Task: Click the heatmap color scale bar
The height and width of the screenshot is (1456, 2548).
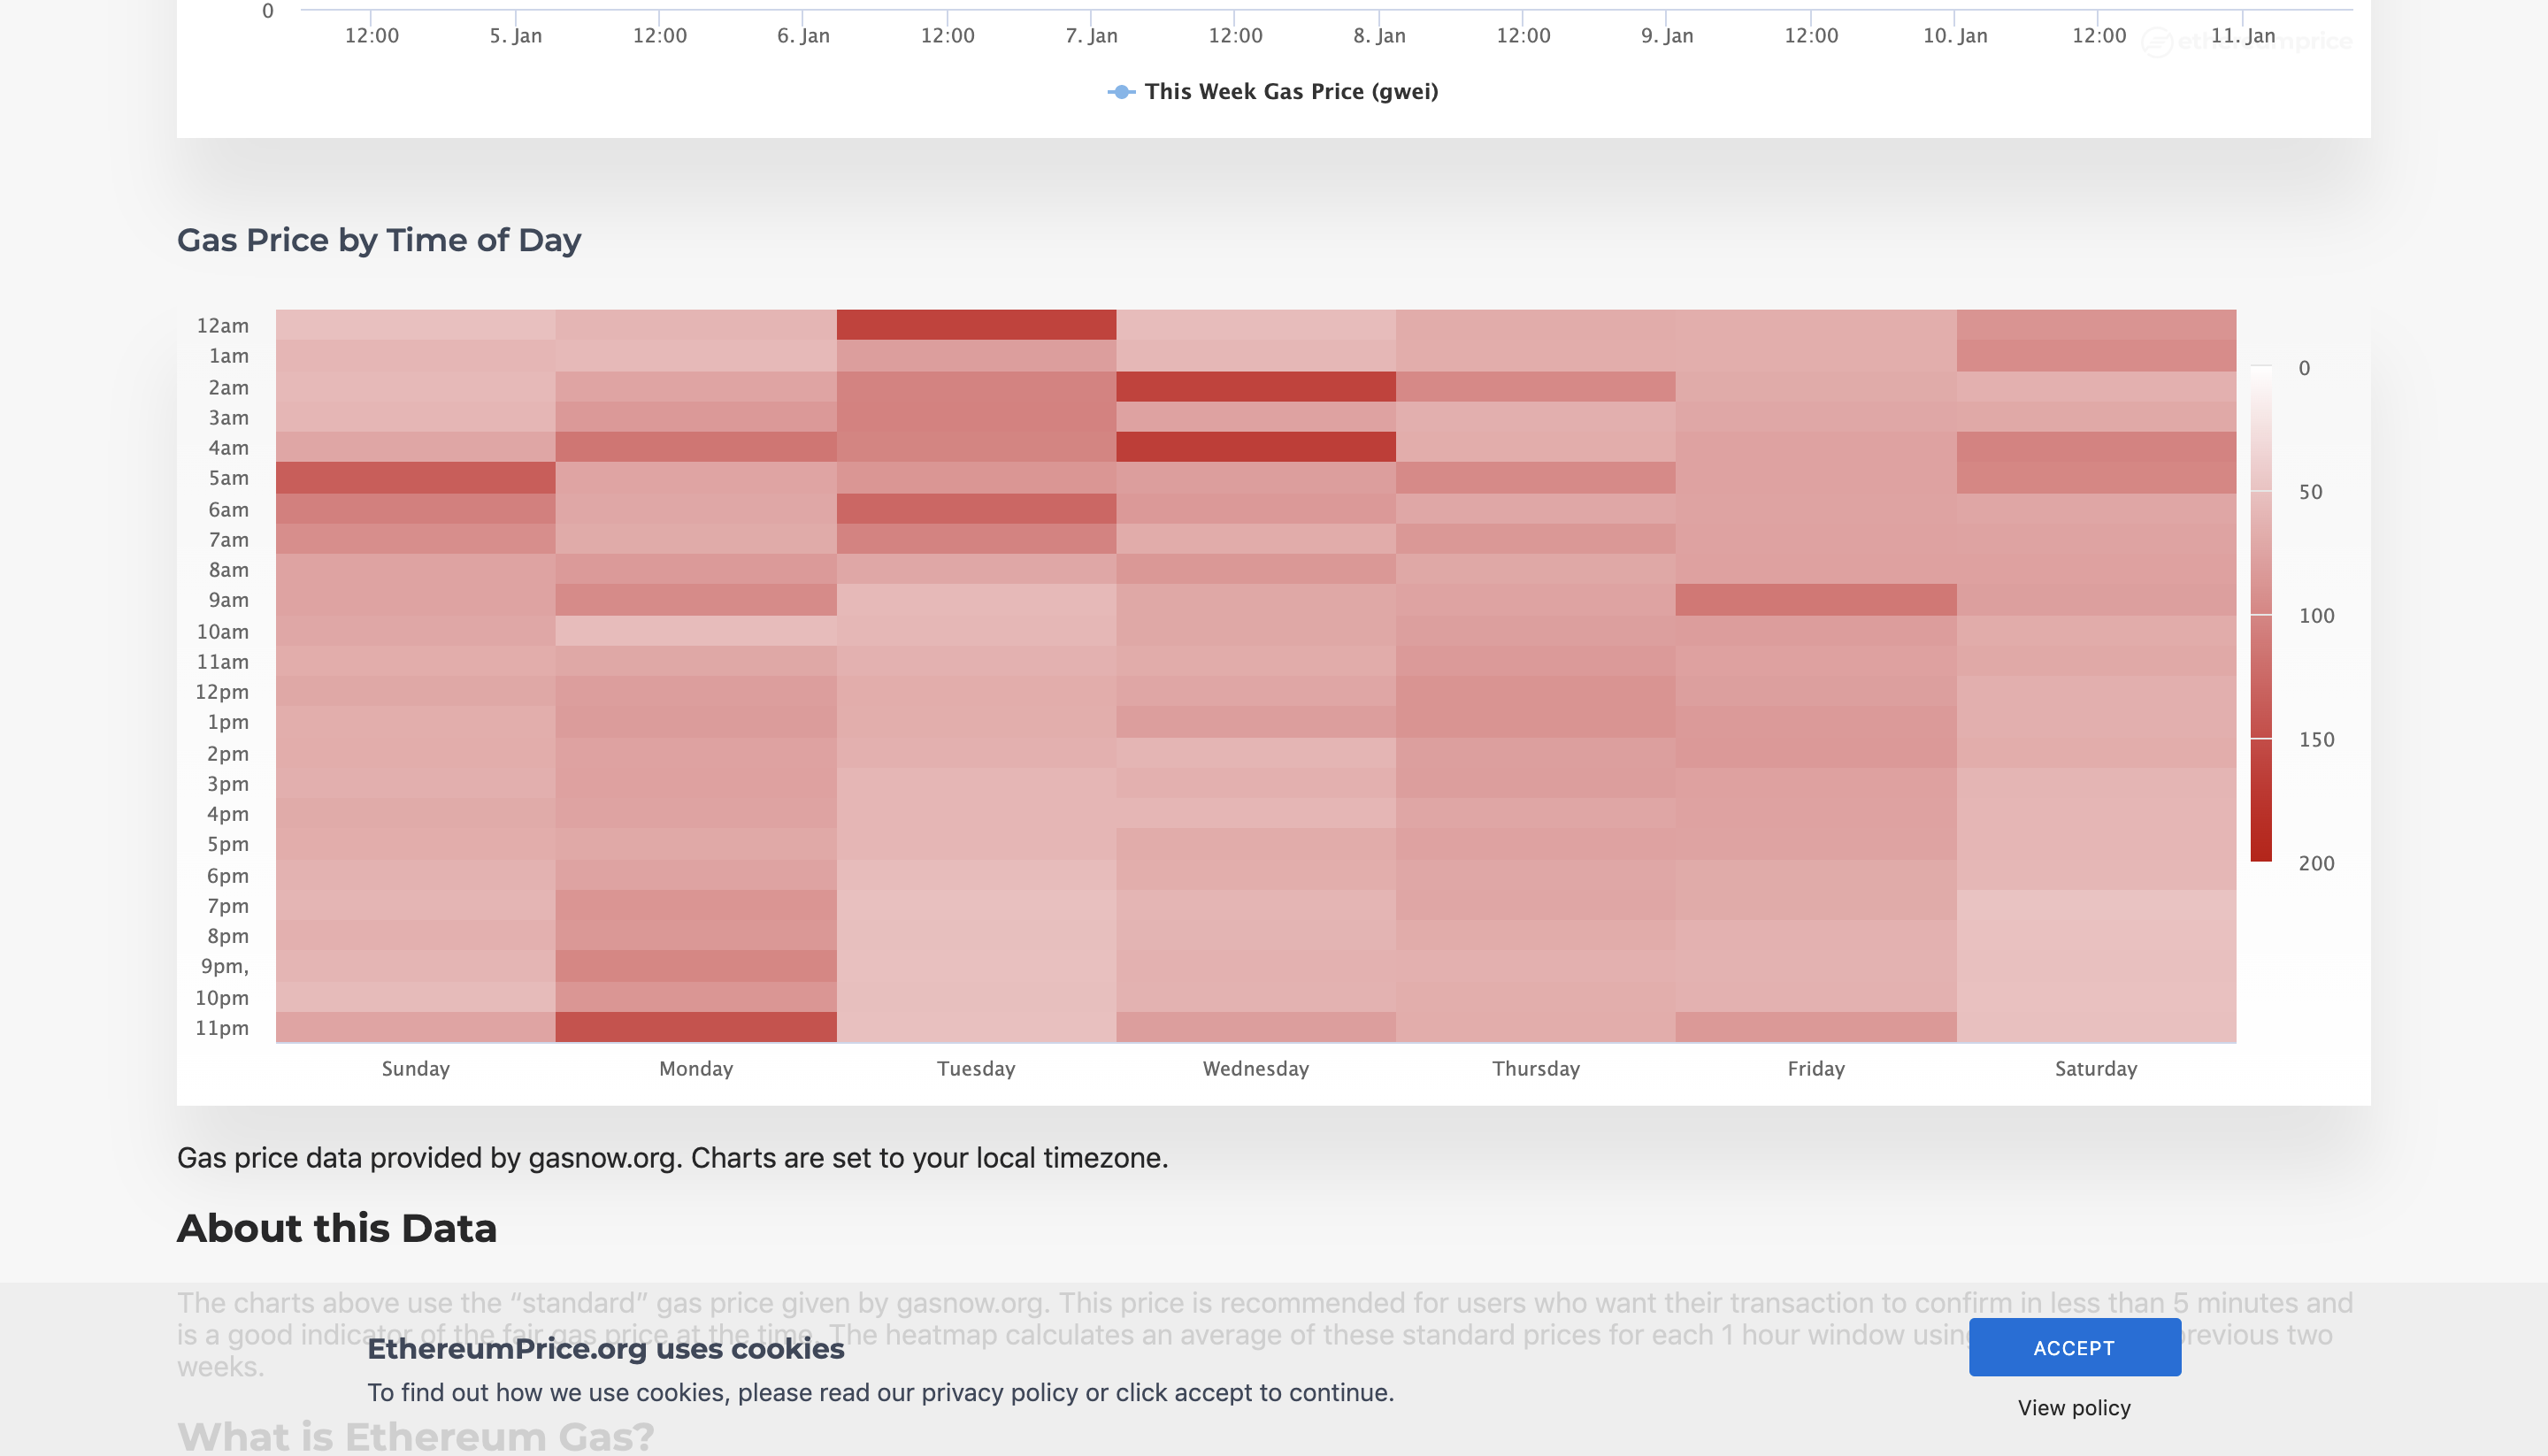Action: pos(2260,613)
